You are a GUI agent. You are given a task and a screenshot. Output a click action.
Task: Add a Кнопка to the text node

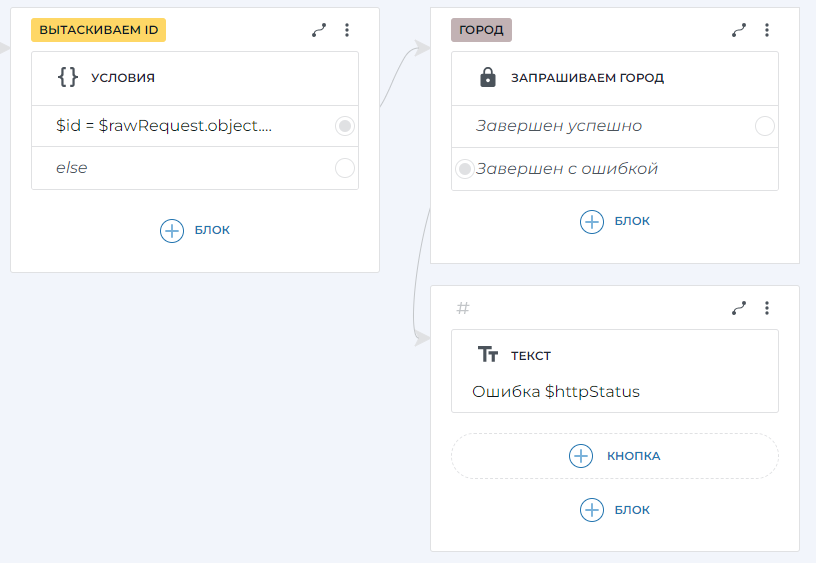click(615, 456)
